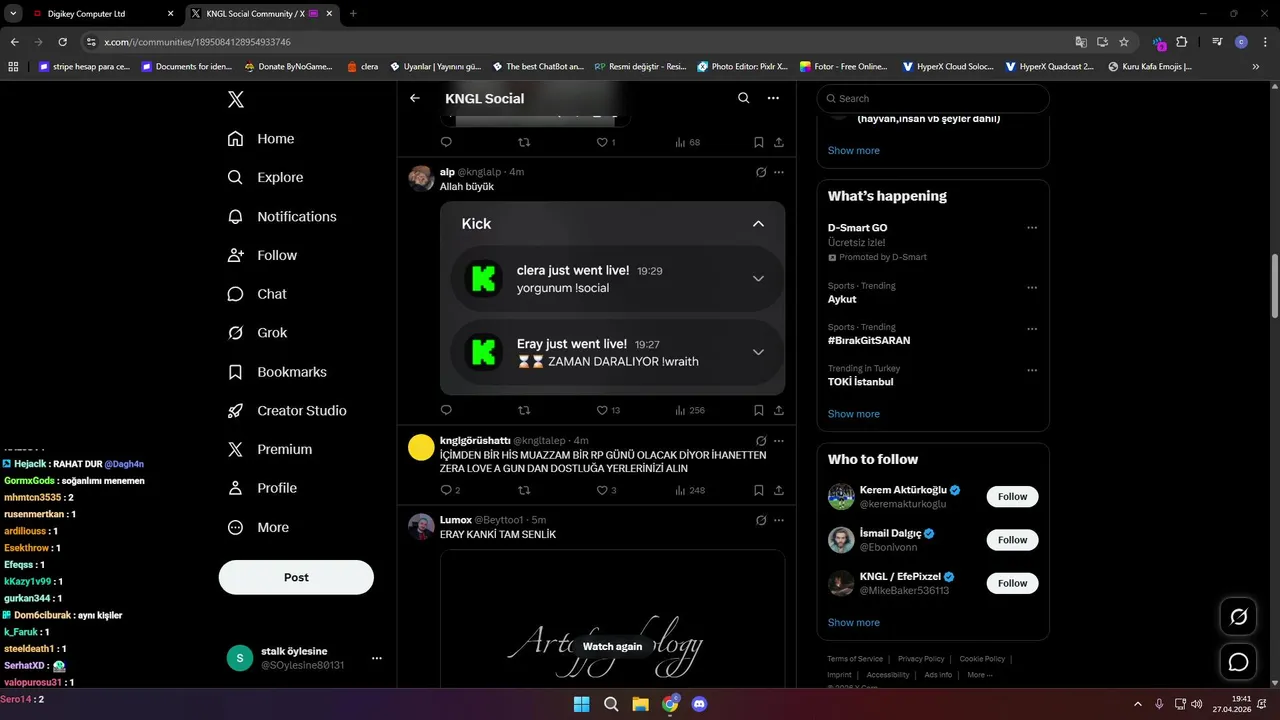Like top post with 1 like

[x=606, y=142]
